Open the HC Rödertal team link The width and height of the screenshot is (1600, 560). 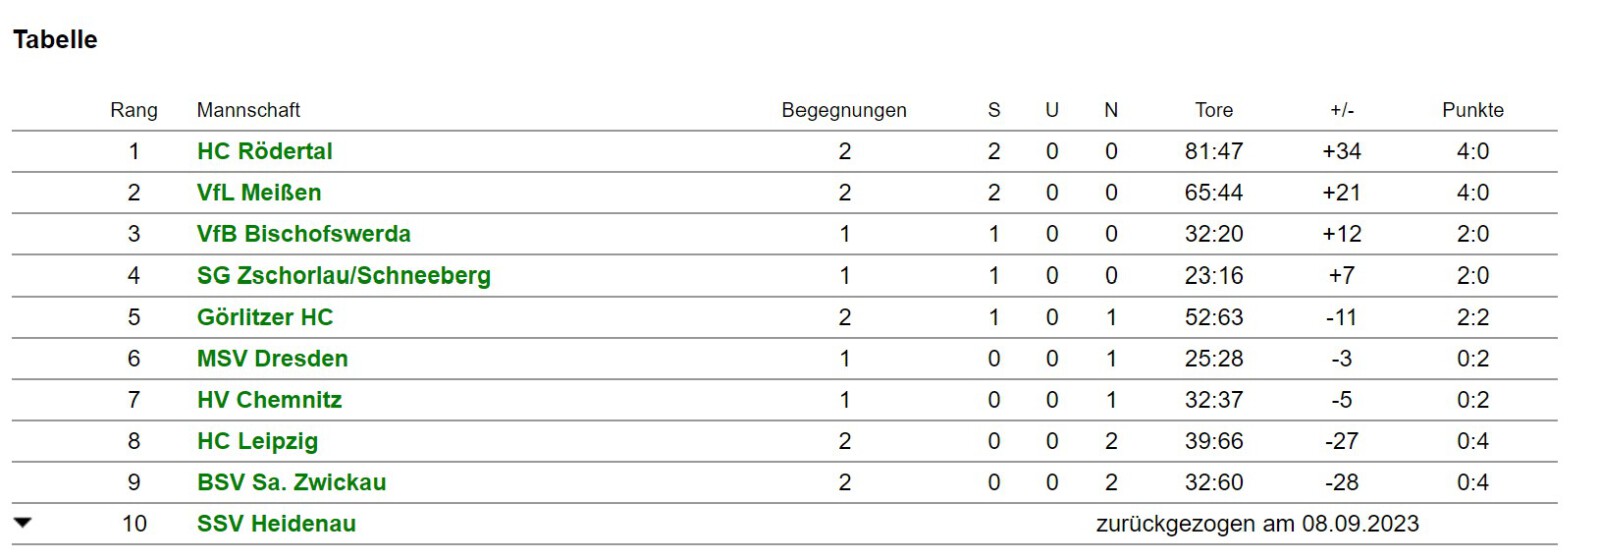265,151
